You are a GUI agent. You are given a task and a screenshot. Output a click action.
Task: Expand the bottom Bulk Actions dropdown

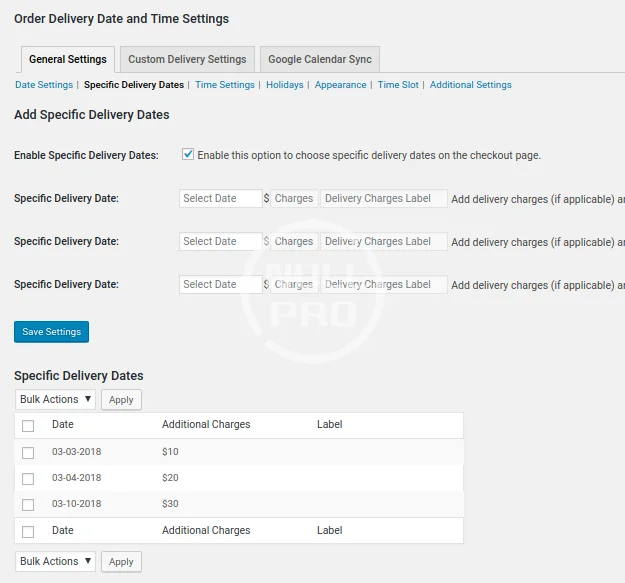pos(56,561)
